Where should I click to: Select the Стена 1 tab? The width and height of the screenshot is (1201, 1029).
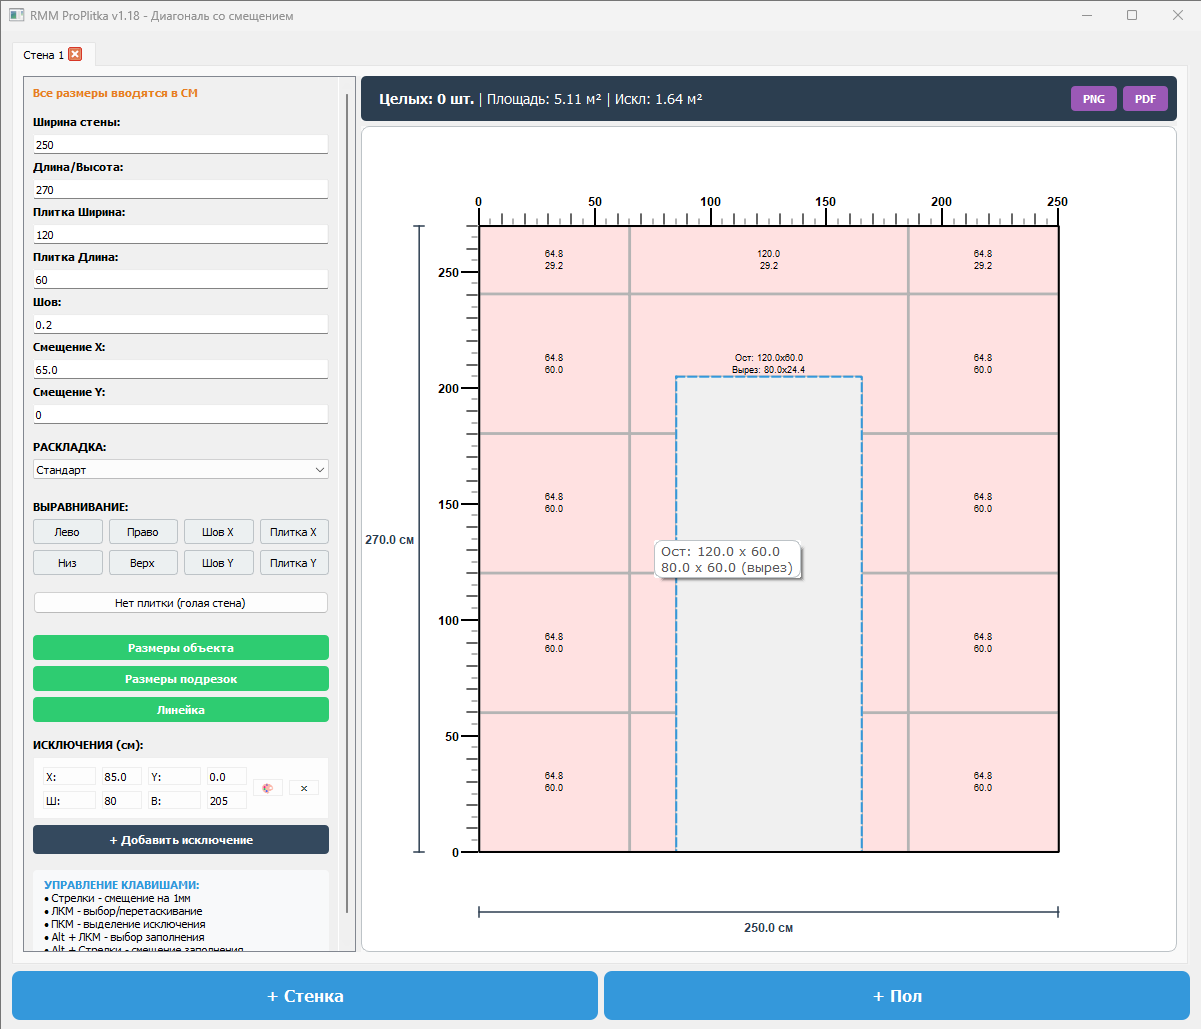coord(43,55)
